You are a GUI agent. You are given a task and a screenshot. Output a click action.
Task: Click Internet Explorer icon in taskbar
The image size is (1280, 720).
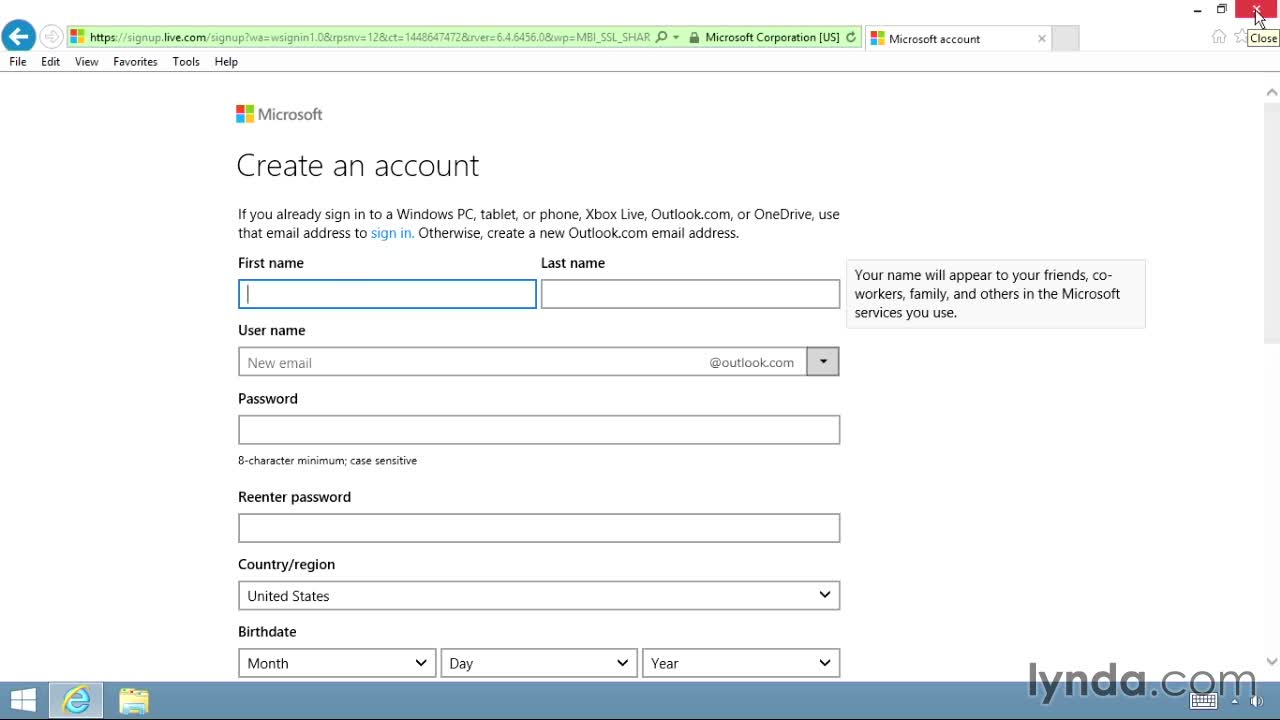[x=77, y=700]
